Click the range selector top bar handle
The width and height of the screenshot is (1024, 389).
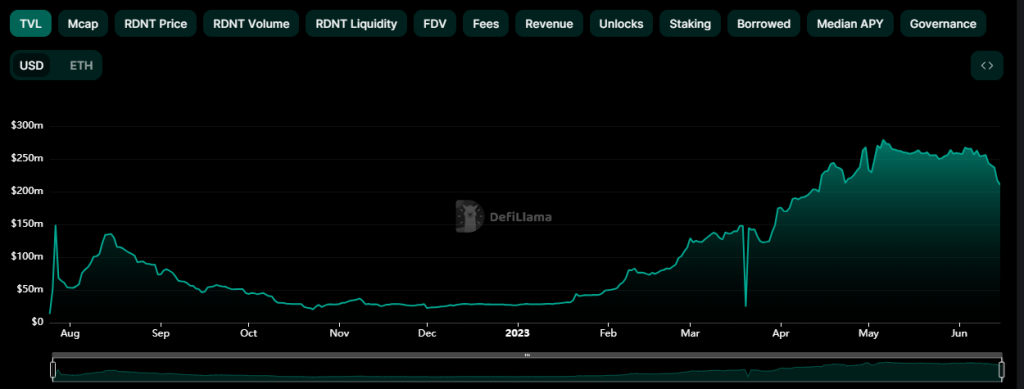(527, 355)
